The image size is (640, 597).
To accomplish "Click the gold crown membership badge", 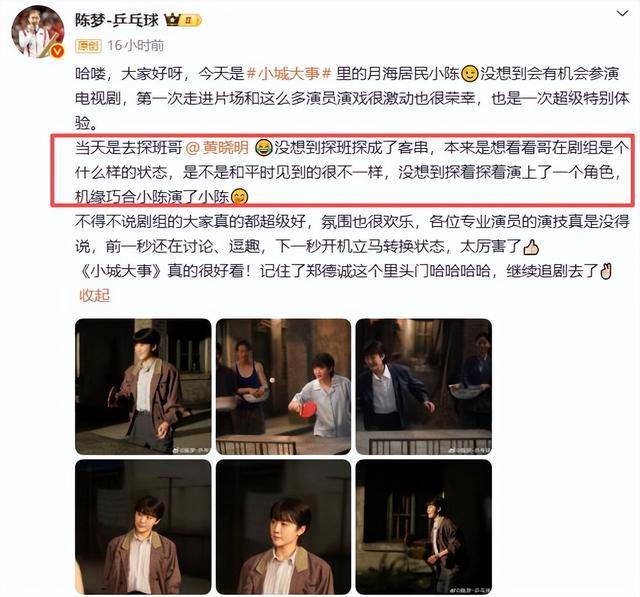I will coord(183,20).
